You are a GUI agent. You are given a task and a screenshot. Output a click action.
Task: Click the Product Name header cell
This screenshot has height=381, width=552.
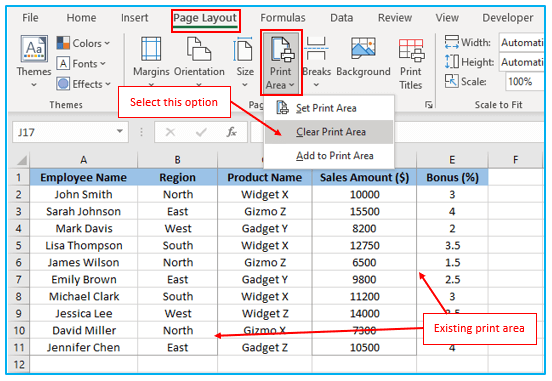265,177
